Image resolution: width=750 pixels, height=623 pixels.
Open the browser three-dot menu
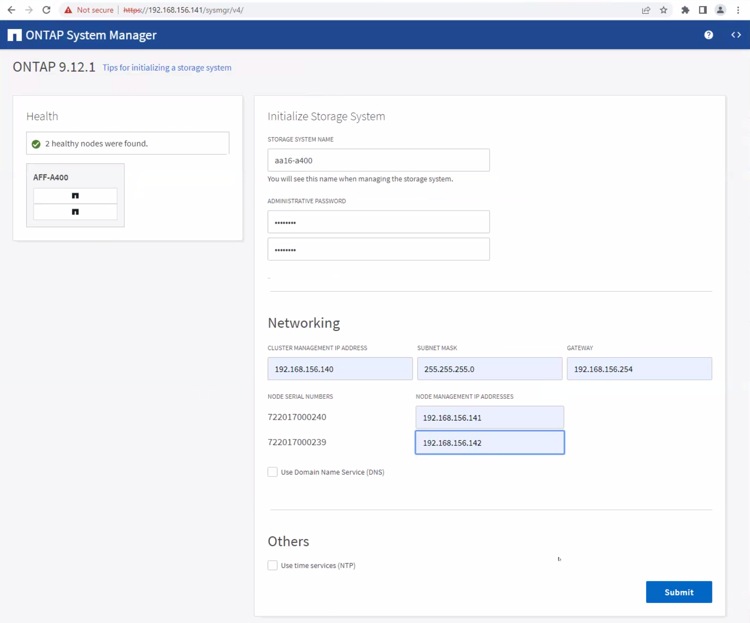(x=738, y=10)
